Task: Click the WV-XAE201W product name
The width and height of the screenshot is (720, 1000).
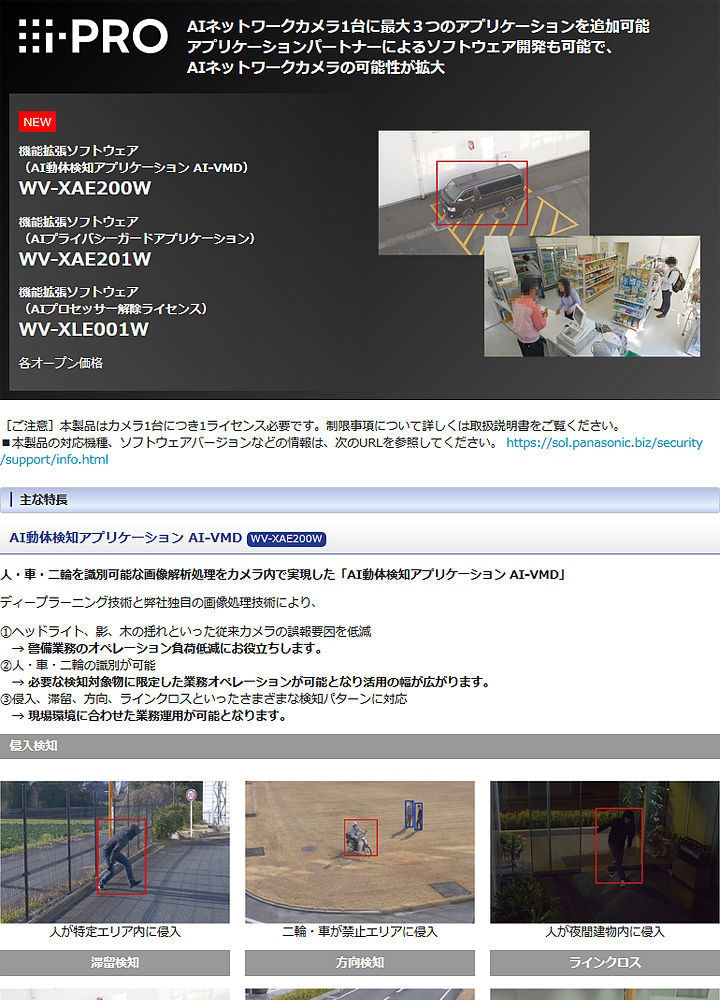Action: click(x=85, y=259)
